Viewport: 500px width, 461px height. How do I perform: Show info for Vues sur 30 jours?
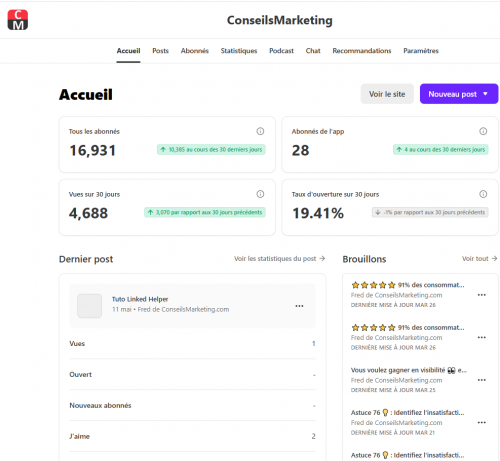[x=260, y=194]
